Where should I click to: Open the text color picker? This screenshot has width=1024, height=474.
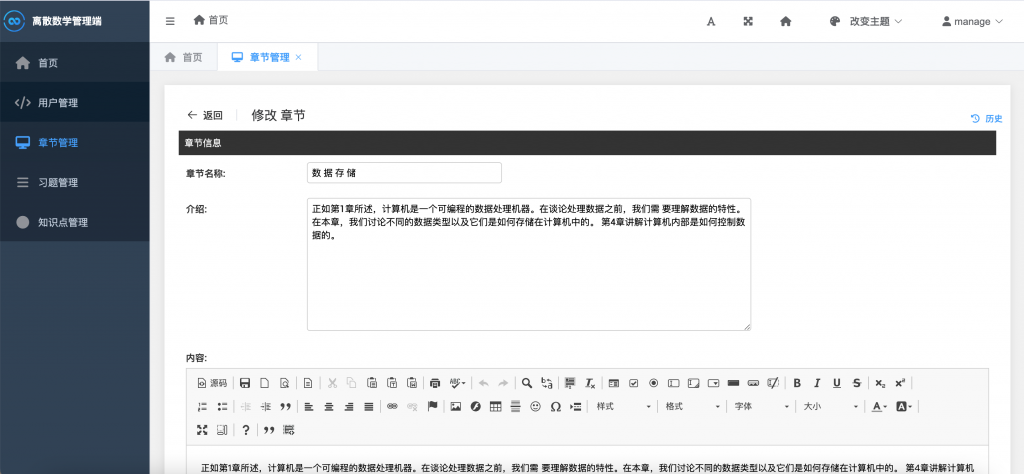pyautogui.click(x=880, y=406)
